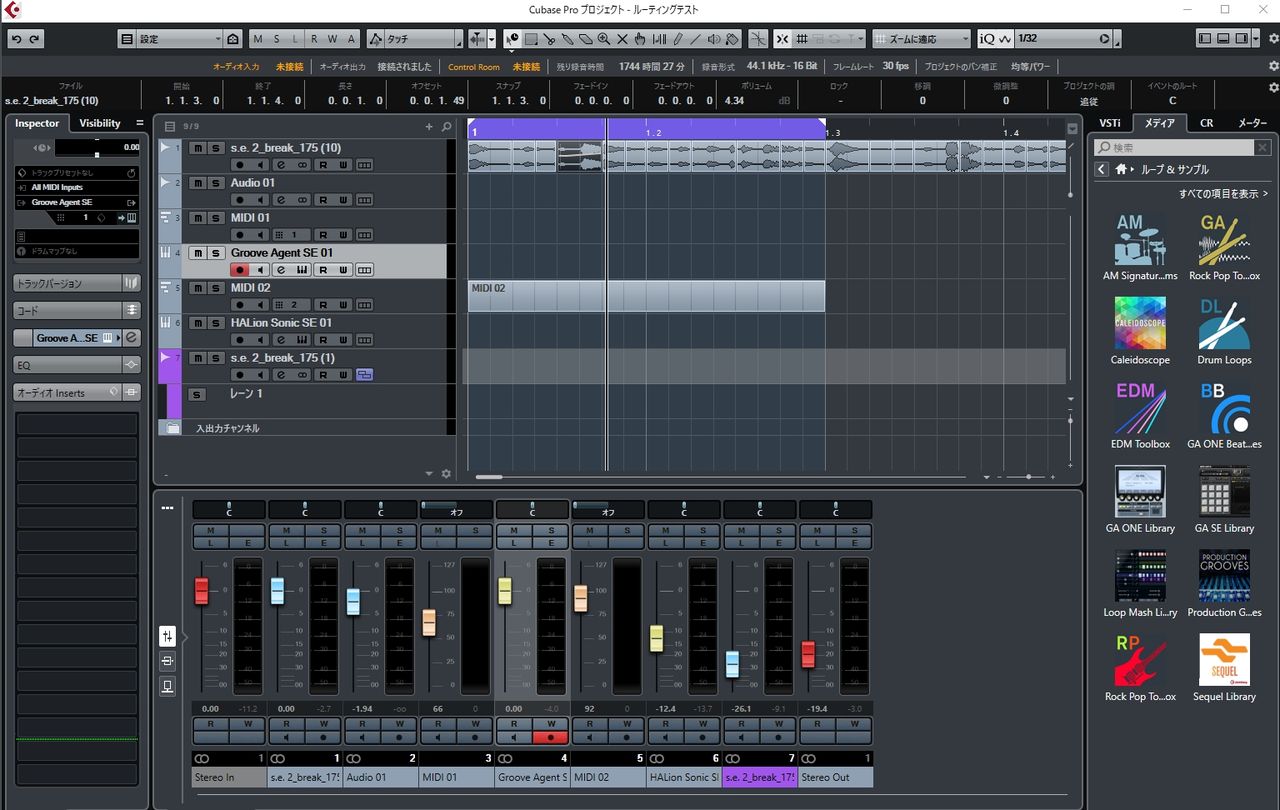Add a new track with plus icon

pyautogui.click(x=429, y=127)
